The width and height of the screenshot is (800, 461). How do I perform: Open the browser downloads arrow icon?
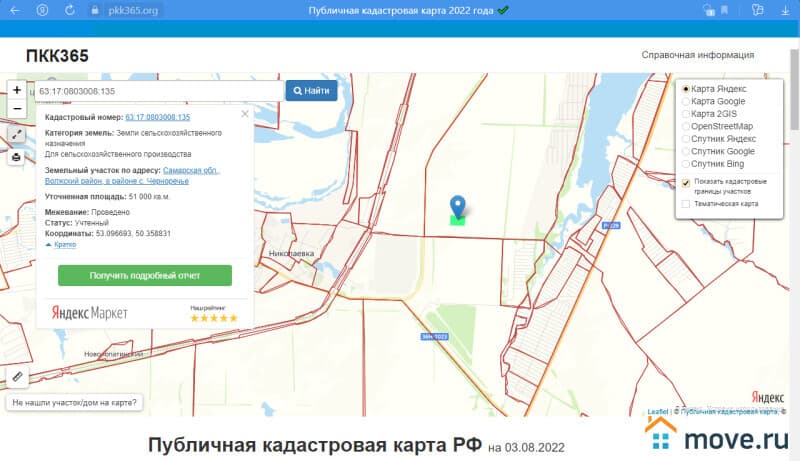click(x=785, y=10)
